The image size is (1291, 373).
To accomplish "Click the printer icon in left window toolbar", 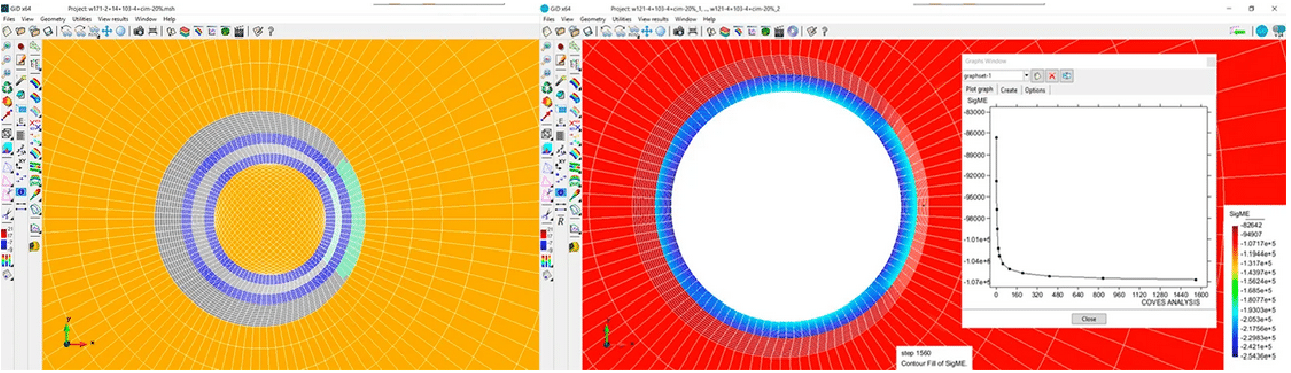I will 153,31.
